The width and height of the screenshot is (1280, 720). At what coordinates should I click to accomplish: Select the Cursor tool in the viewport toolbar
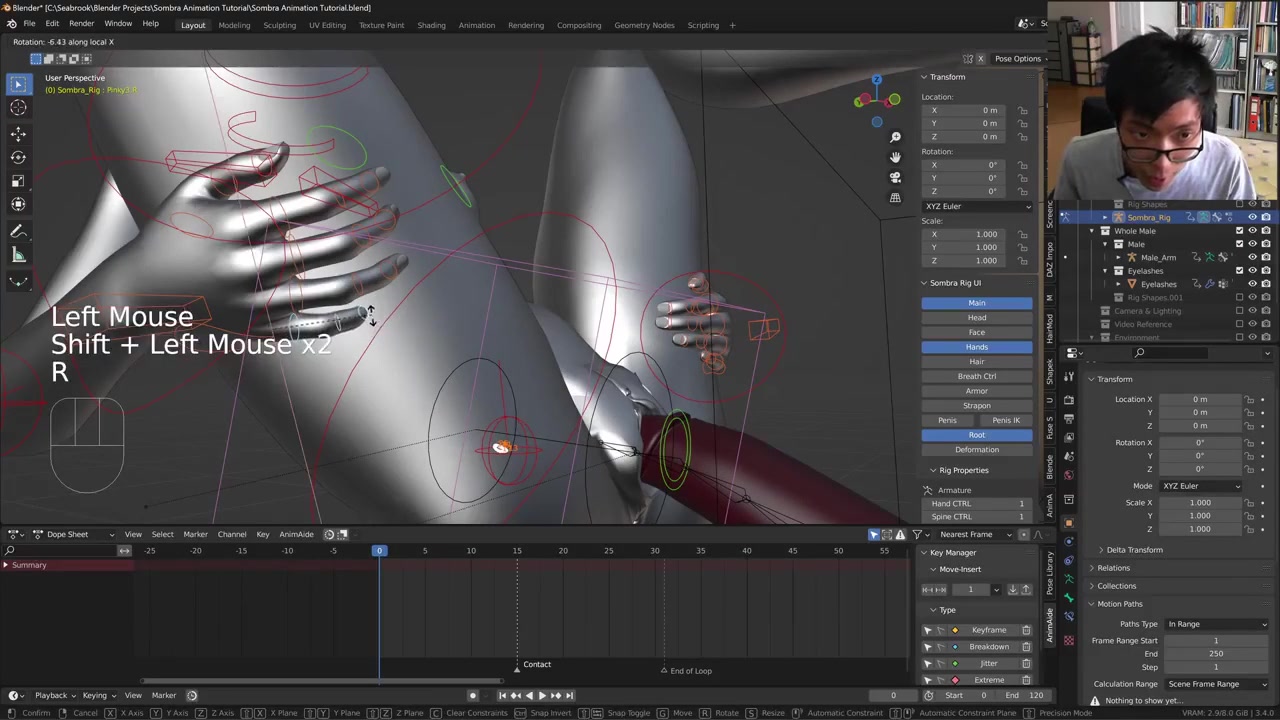click(18, 108)
